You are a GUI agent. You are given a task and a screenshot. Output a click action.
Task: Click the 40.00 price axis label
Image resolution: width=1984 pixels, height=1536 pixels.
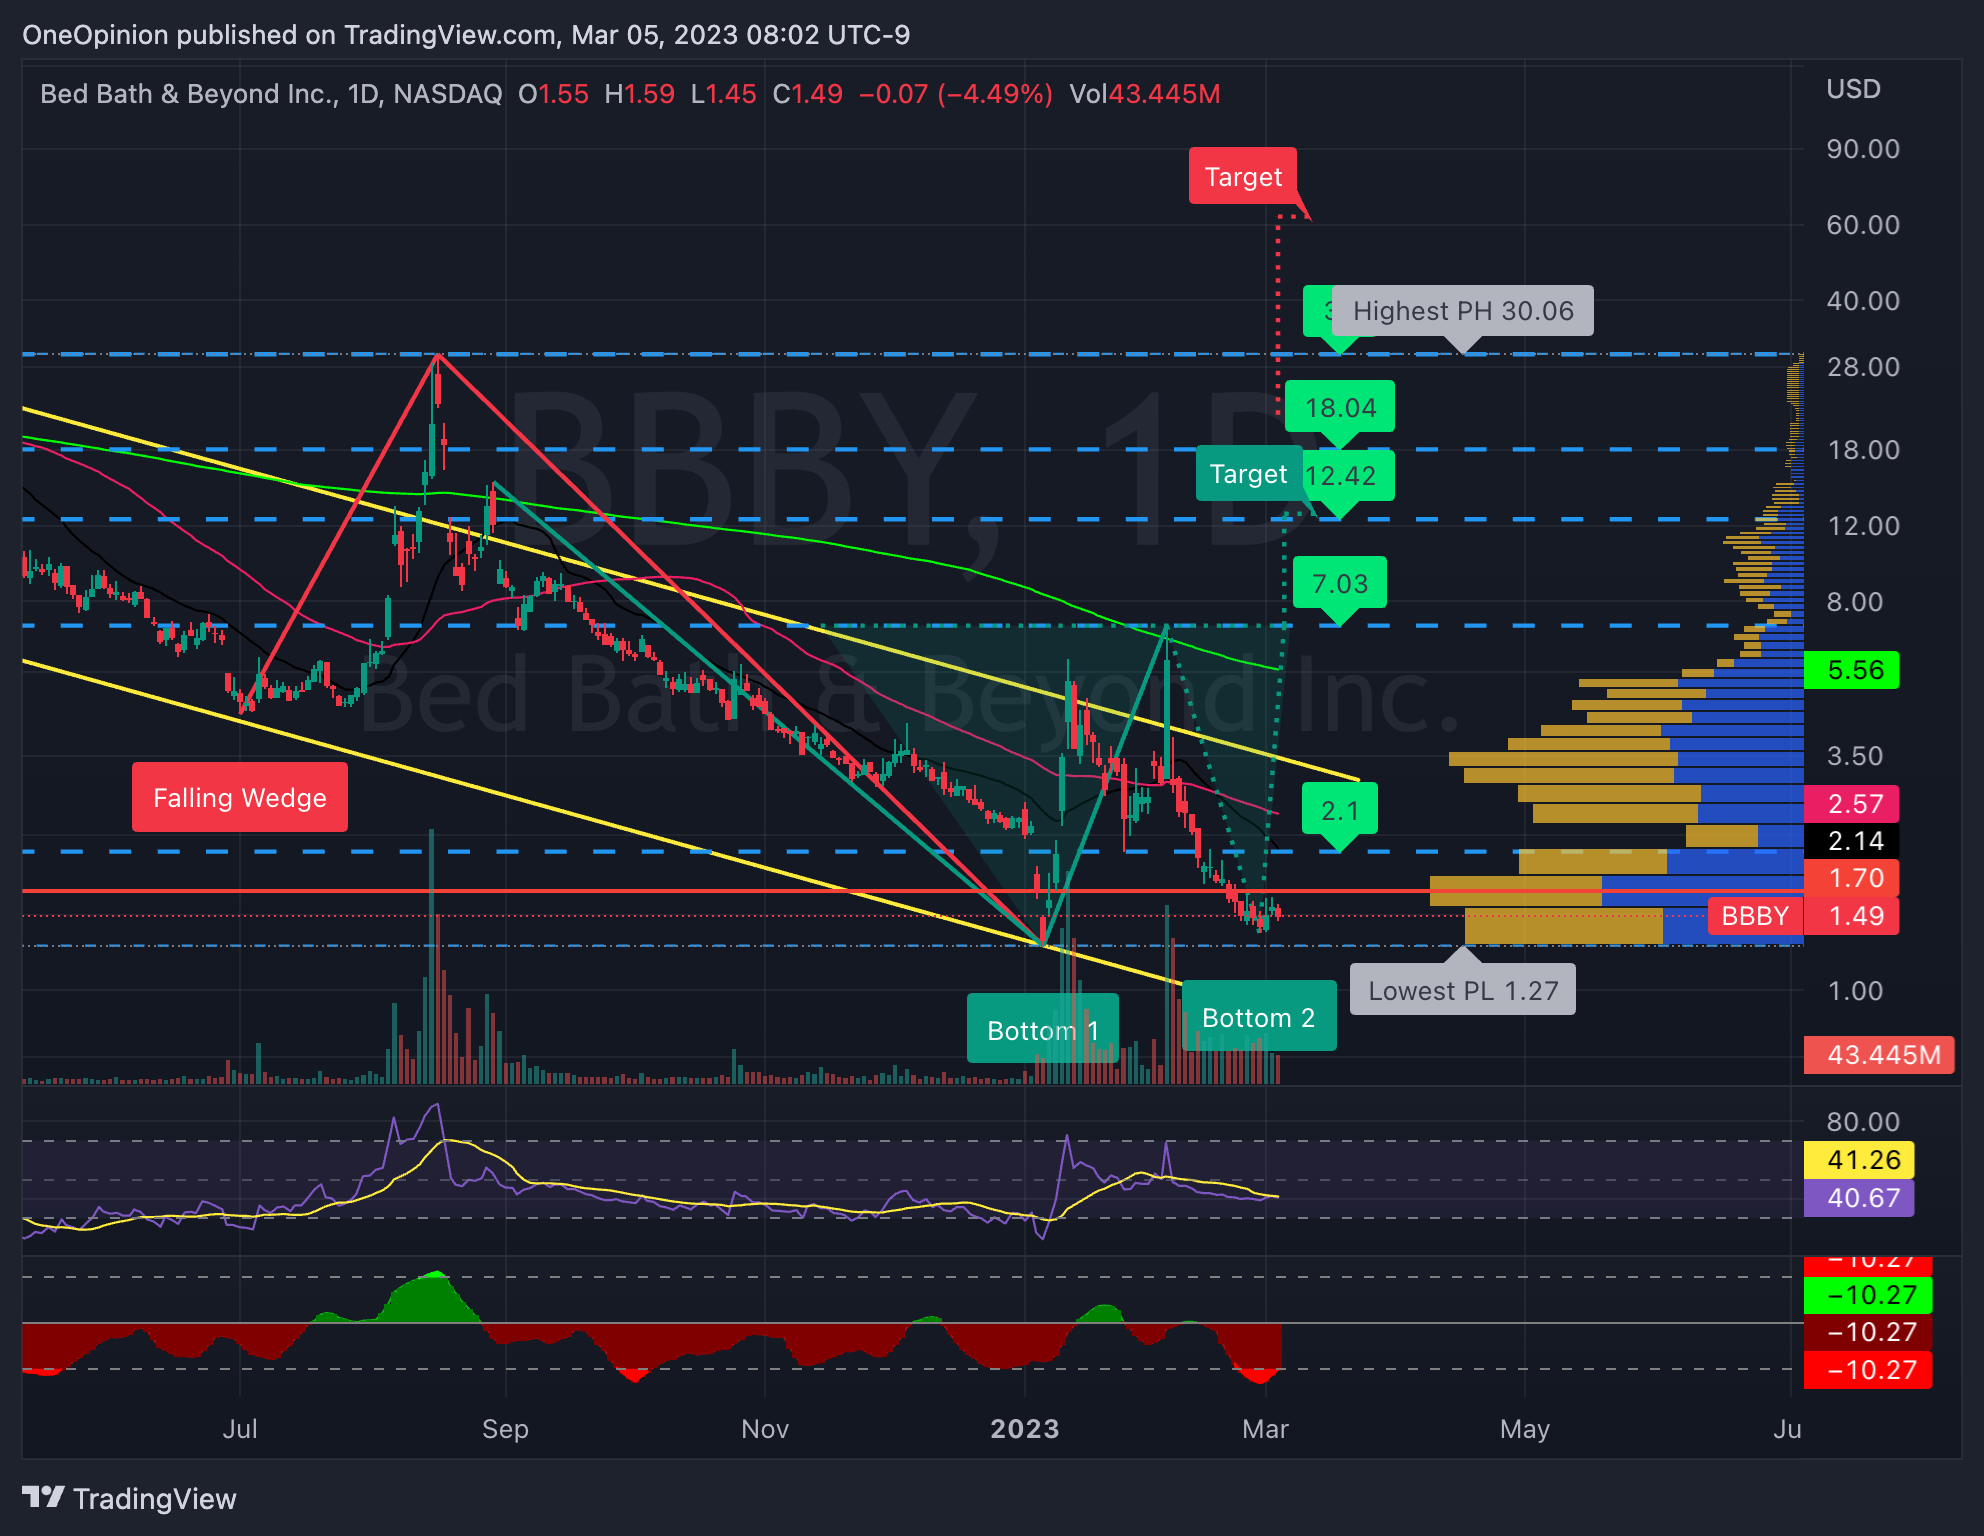[x=1863, y=300]
